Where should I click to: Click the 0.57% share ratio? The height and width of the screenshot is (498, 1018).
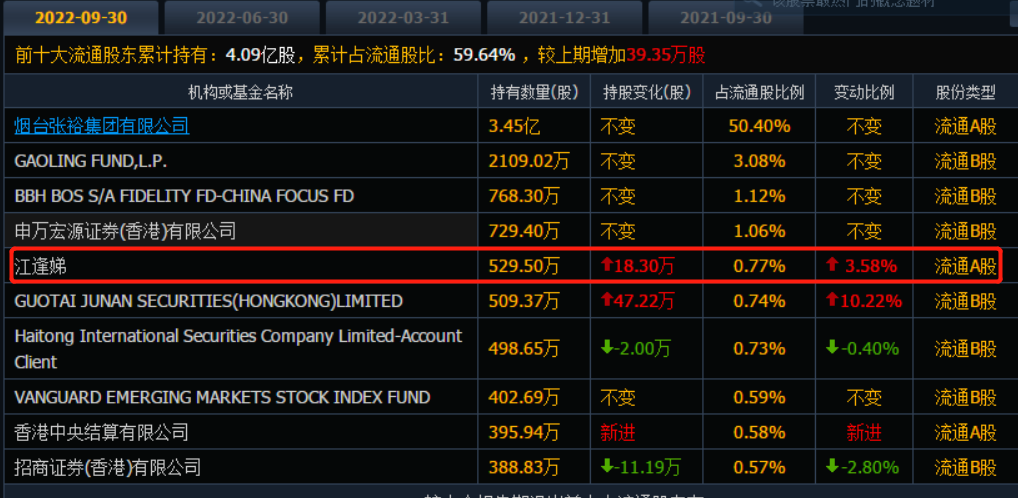point(760,467)
